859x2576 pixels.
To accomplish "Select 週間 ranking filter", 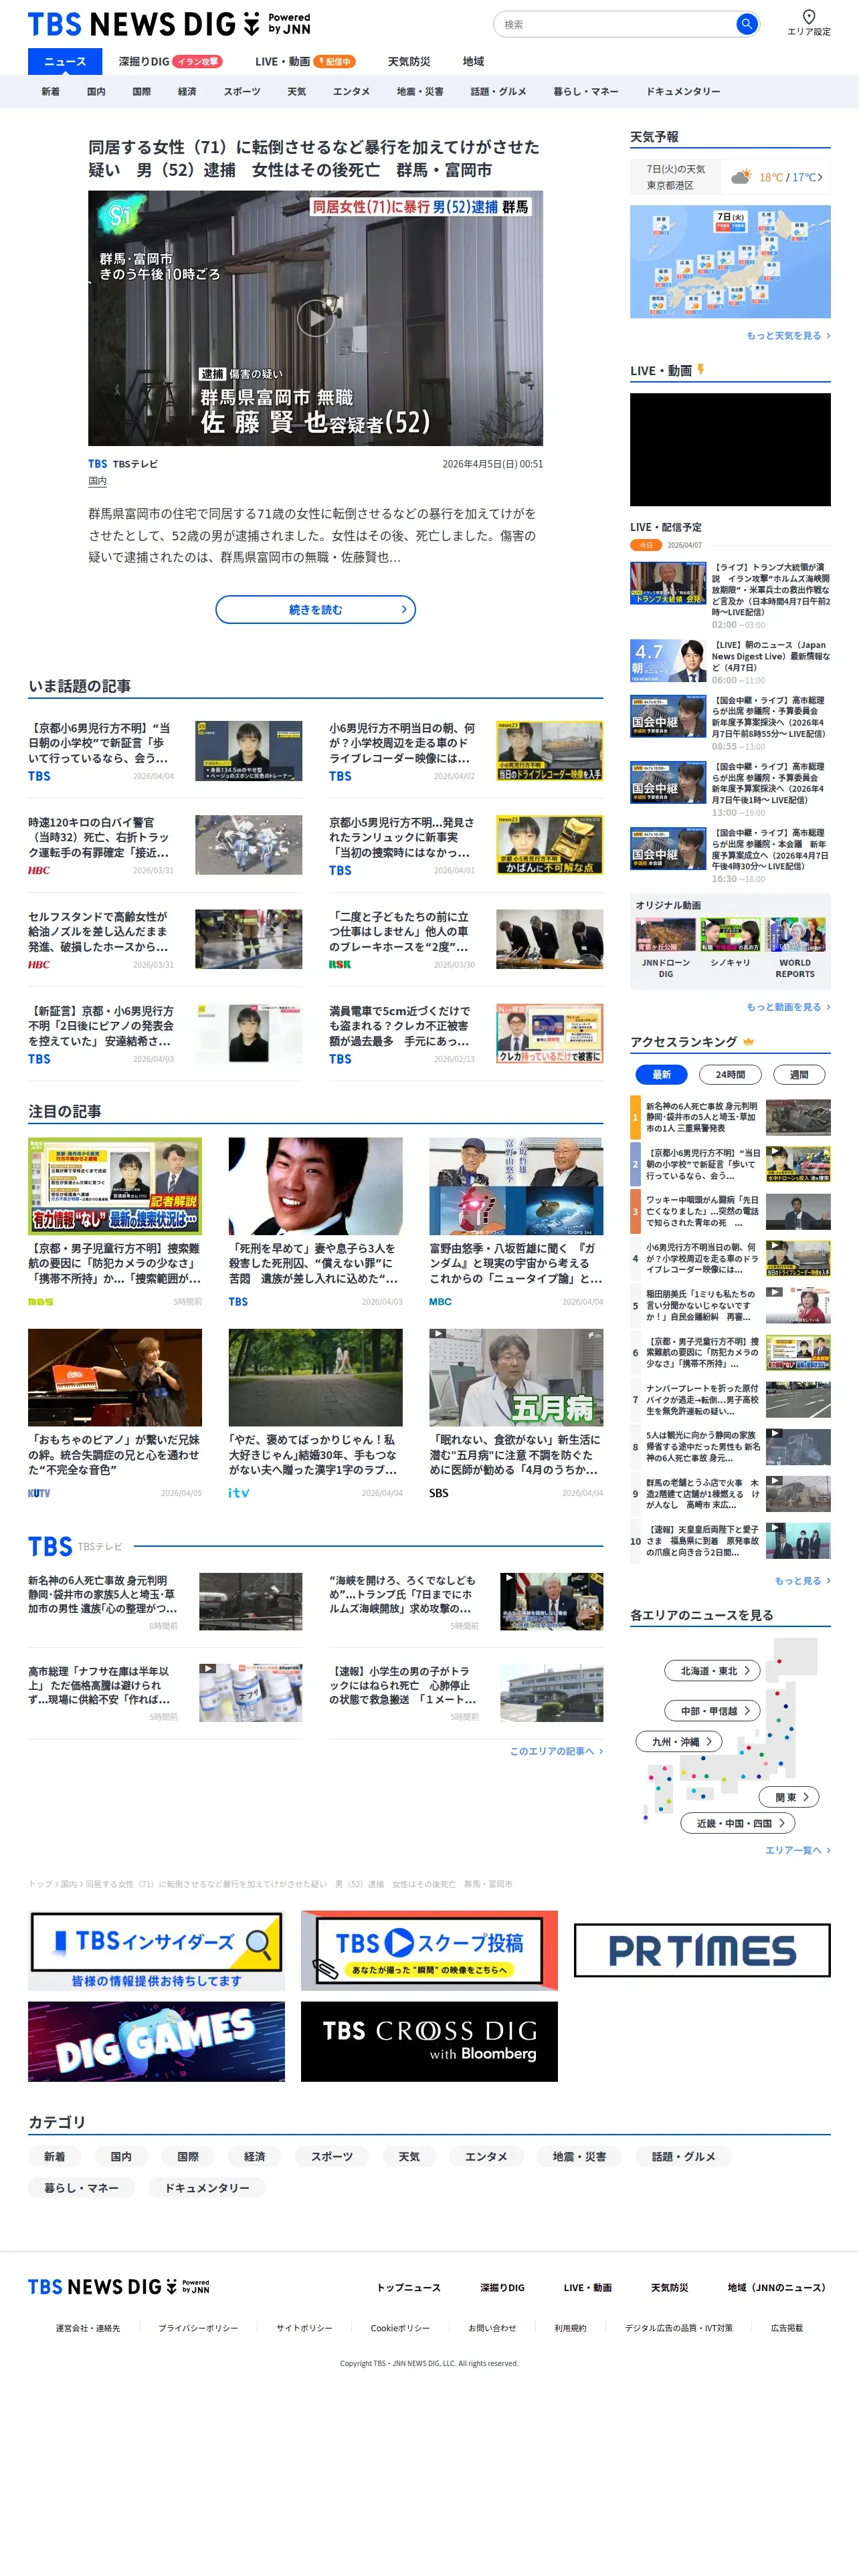I will [x=799, y=1074].
